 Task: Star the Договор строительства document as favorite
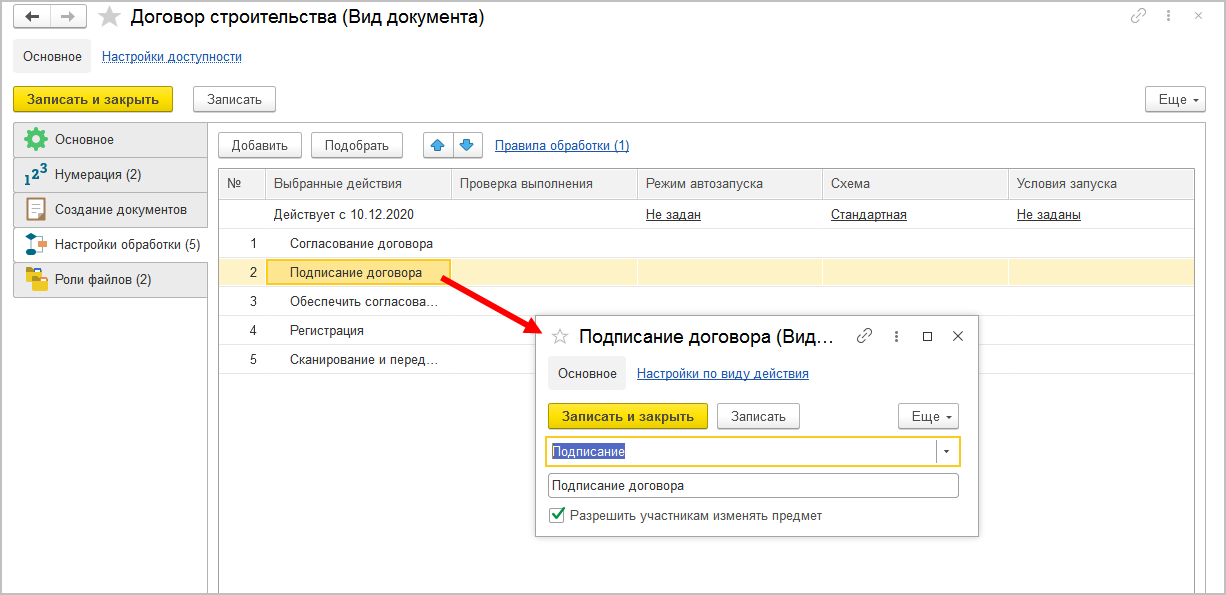110,17
